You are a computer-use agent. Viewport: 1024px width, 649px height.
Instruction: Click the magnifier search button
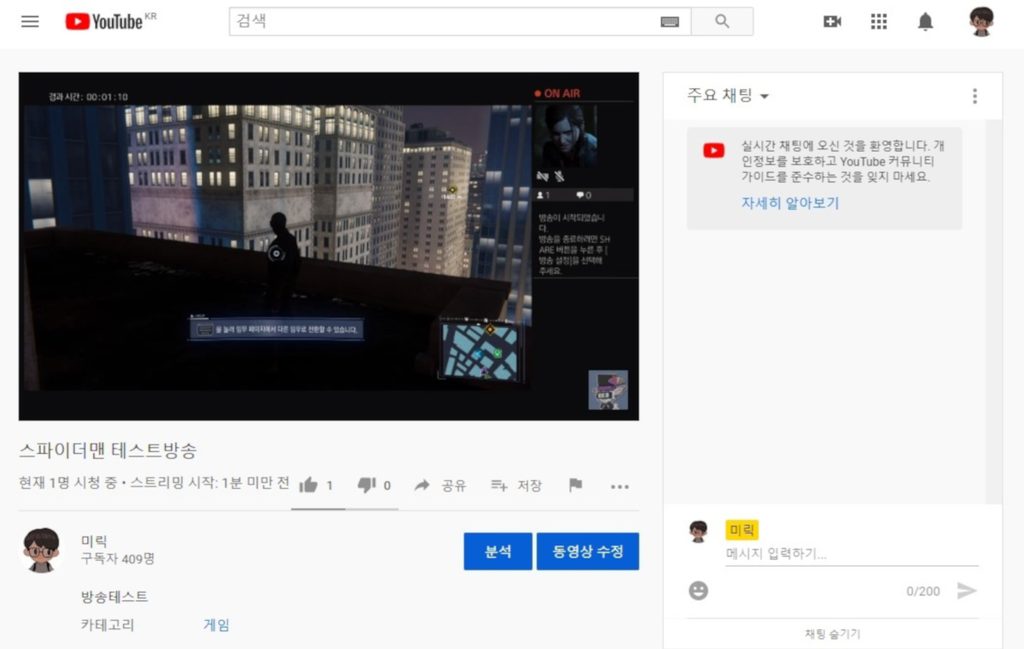coord(722,22)
